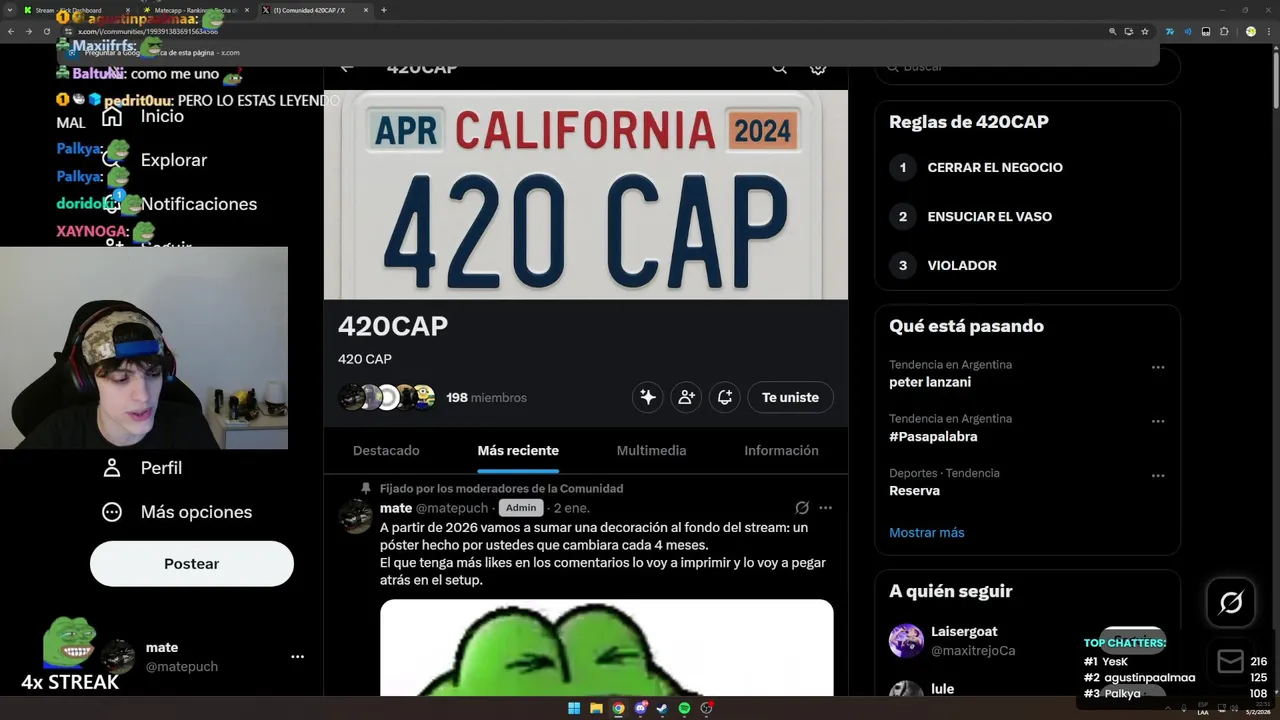Go back using the community header arrow
The width and height of the screenshot is (1280, 720).
pyautogui.click(x=347, y=67)
